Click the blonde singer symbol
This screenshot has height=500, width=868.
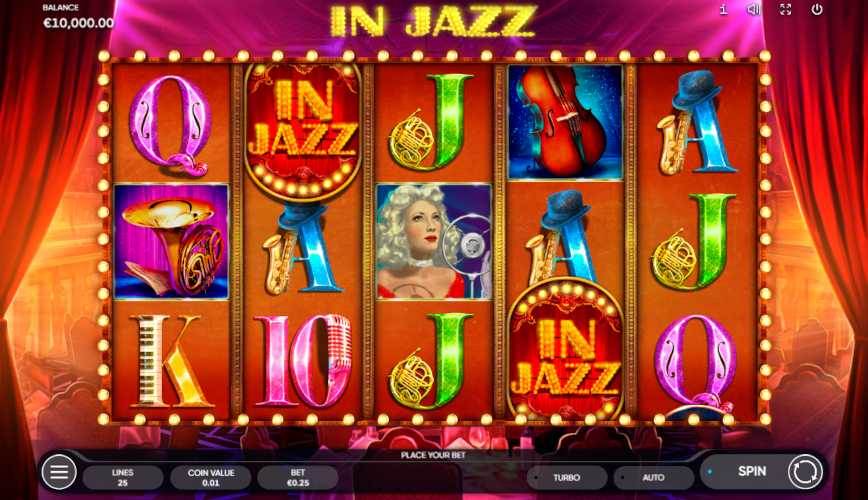(x=433, y=242)
